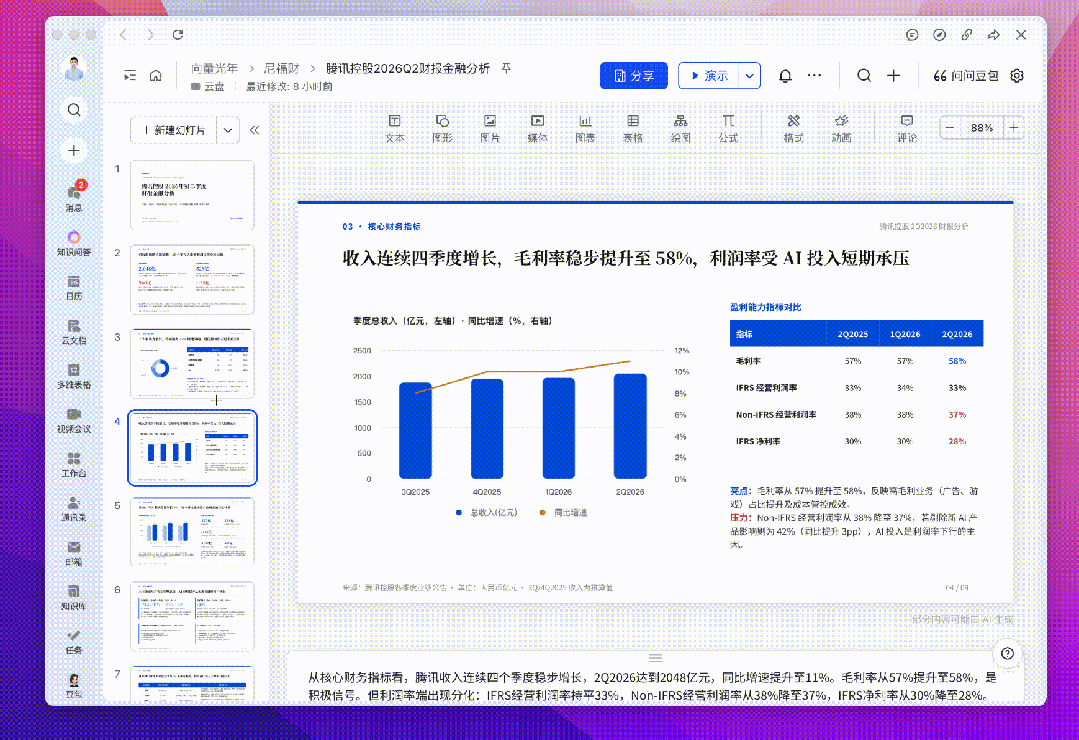
Task: Click the plus icon beside header search
Action: pyautogui.click(x=893, y=76)
